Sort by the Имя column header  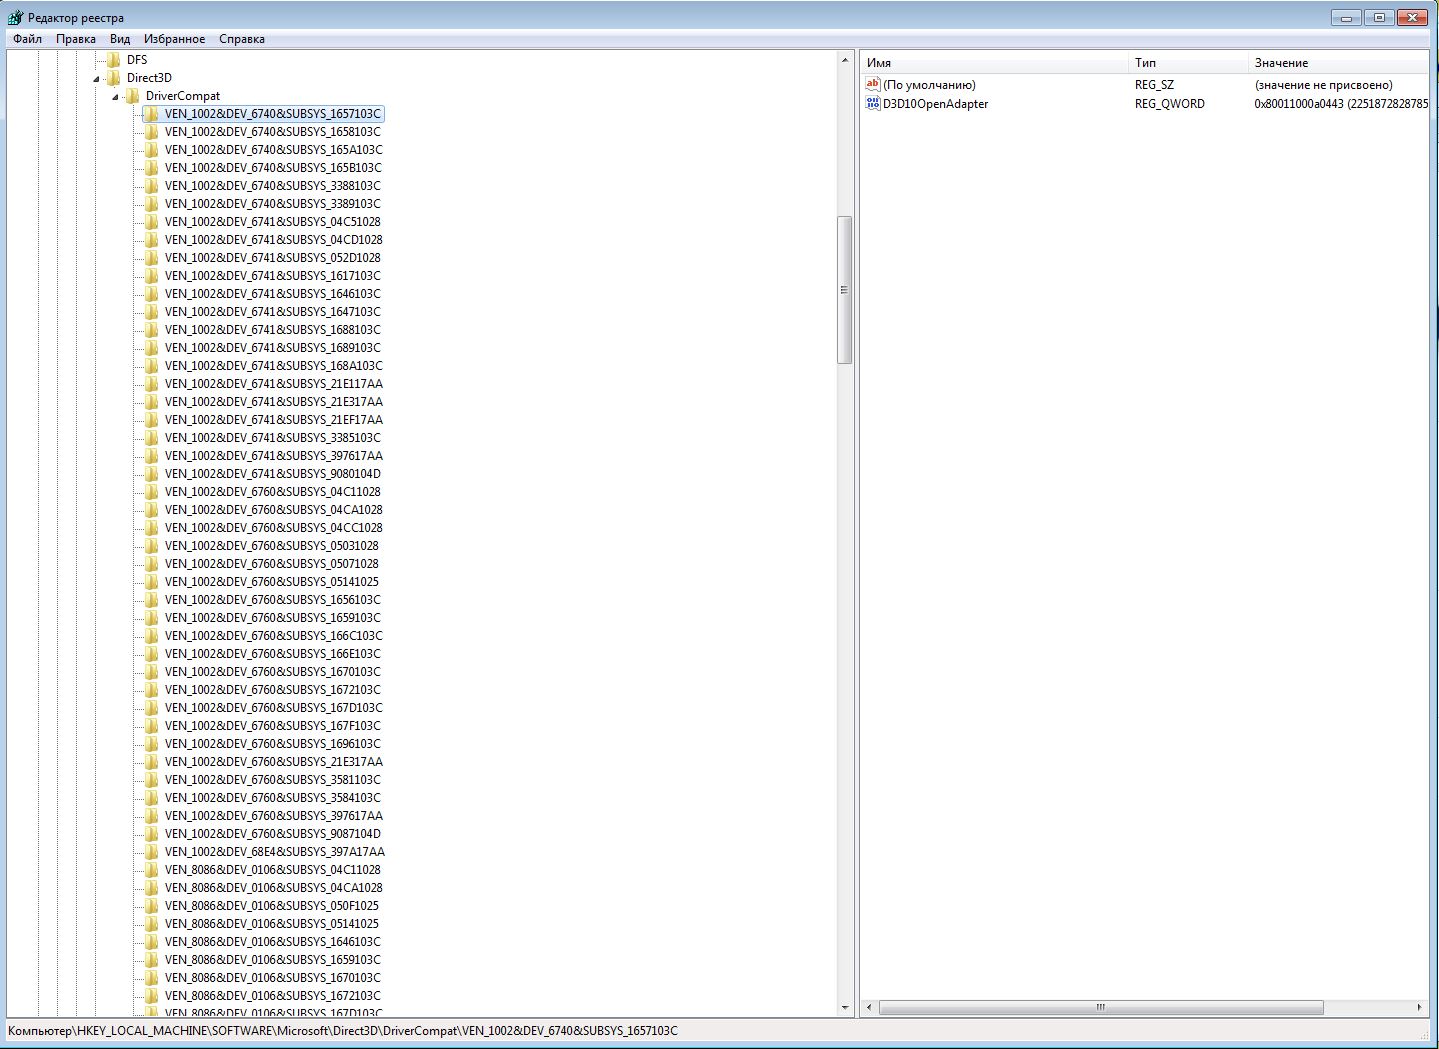(994, 63)
